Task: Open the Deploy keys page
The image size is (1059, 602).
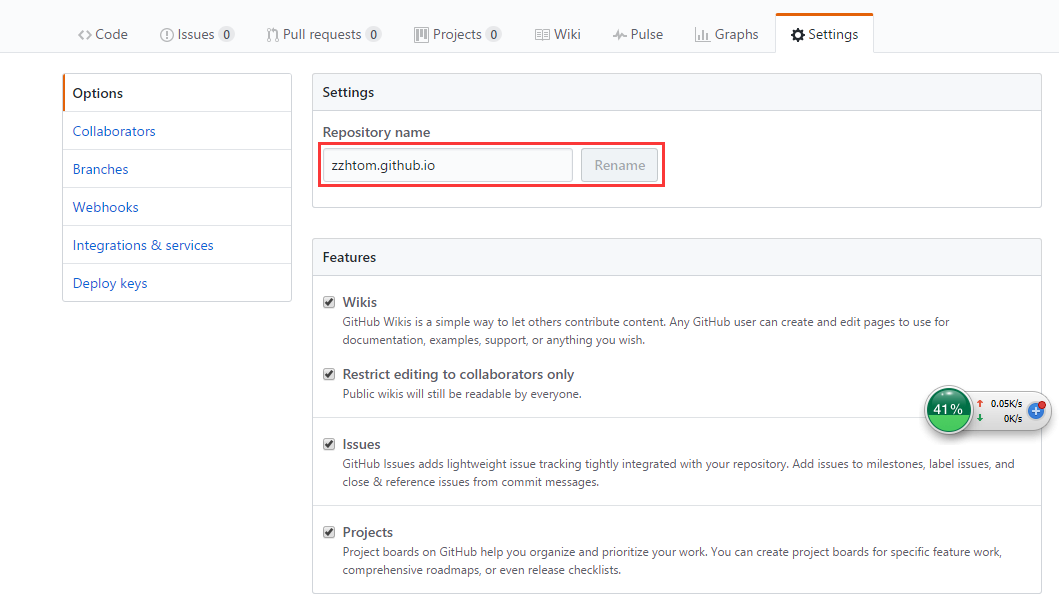Action: point(110,283)
